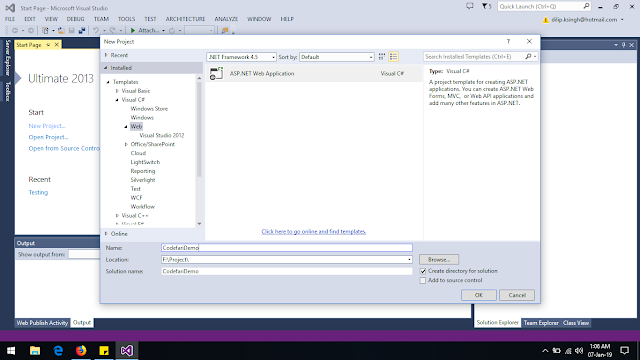This screenshot has width=640, height=360.
Task: Click the Solution Explorer panel auto-hide pin
Action: pos(624,45)
